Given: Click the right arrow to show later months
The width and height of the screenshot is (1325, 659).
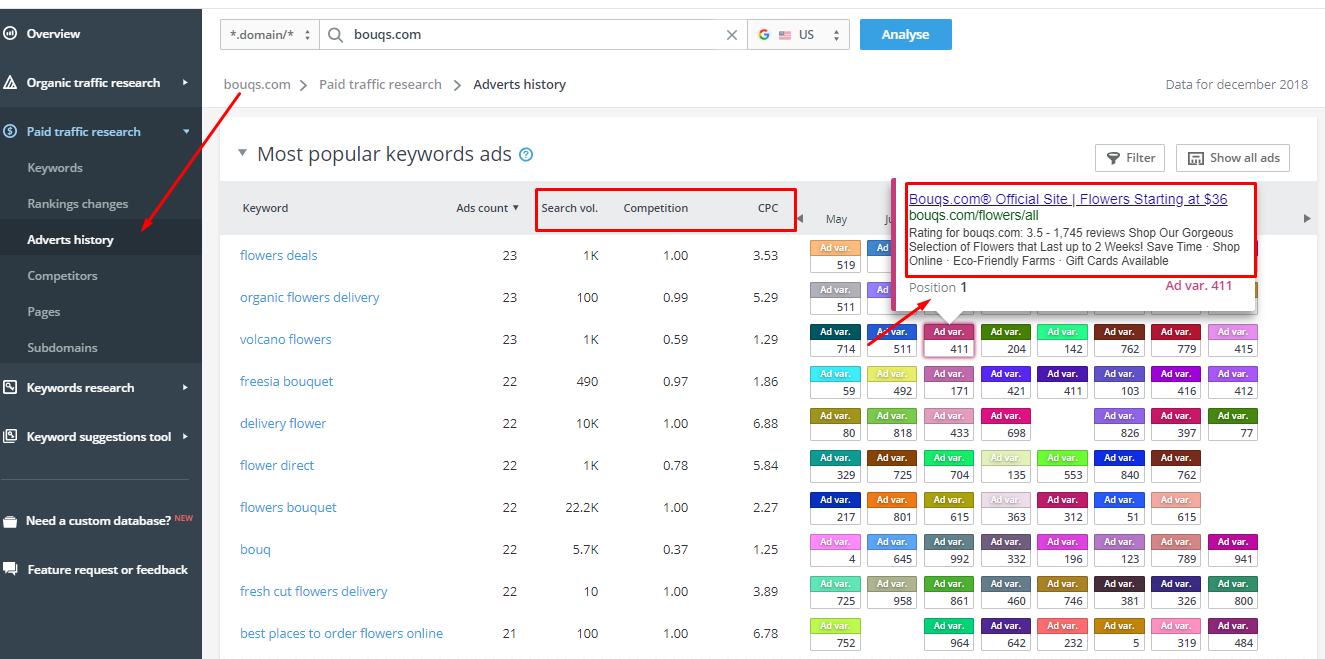Looking at the screenshot, I should click(x=1306, y=219).
